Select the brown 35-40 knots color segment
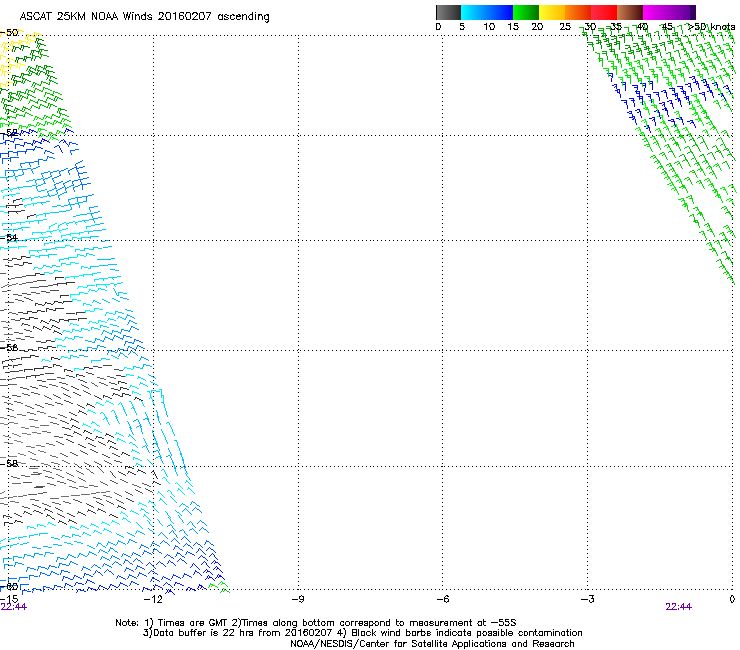The image size is (740, 650). (630, 12)
